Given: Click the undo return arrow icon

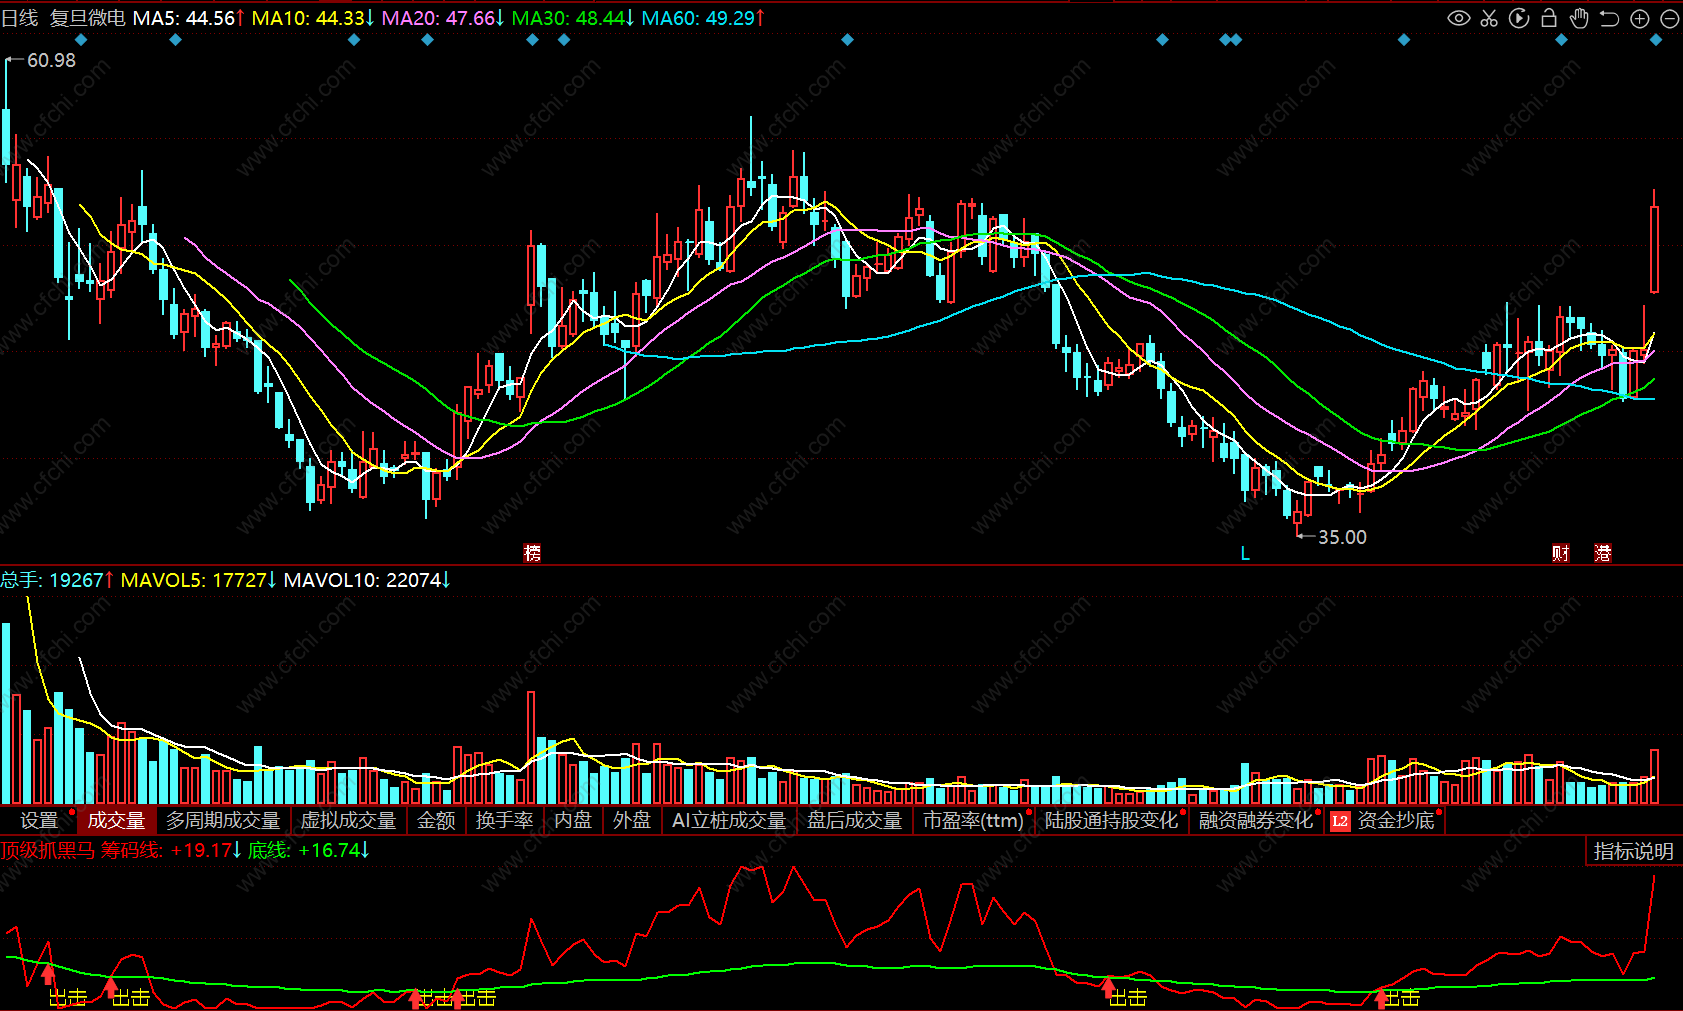Looking at the screenshot, I should [1609, 18].
